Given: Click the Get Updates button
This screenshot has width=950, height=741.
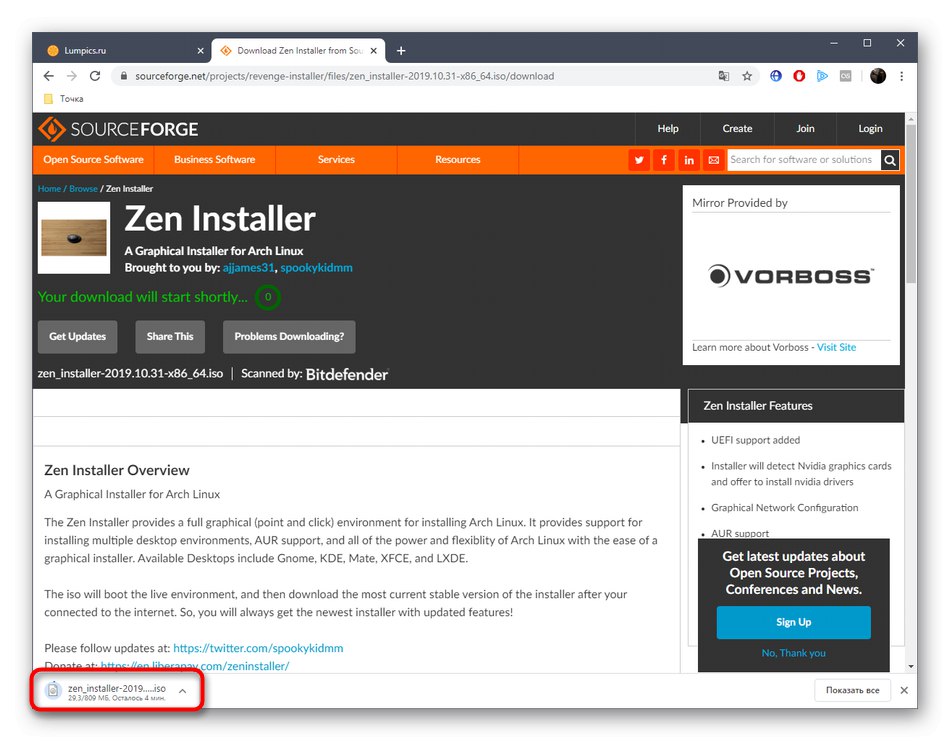Looking at the screenshot, I should [78, 337].
